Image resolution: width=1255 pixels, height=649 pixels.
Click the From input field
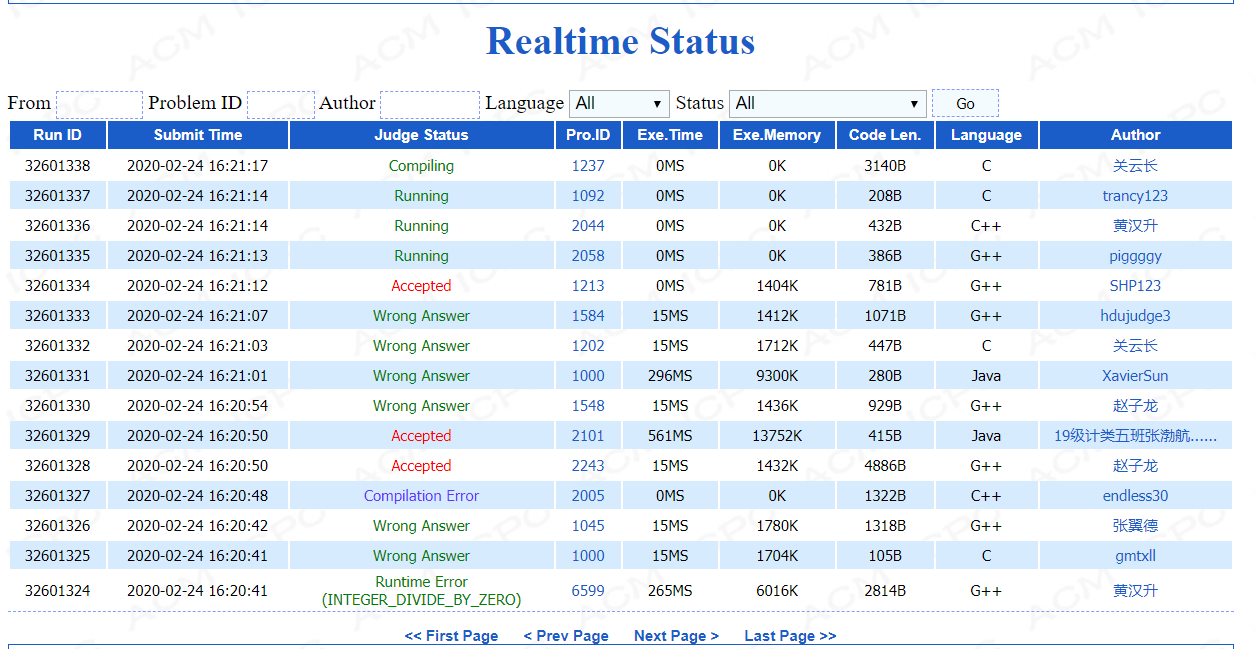[x=99, y=104]
